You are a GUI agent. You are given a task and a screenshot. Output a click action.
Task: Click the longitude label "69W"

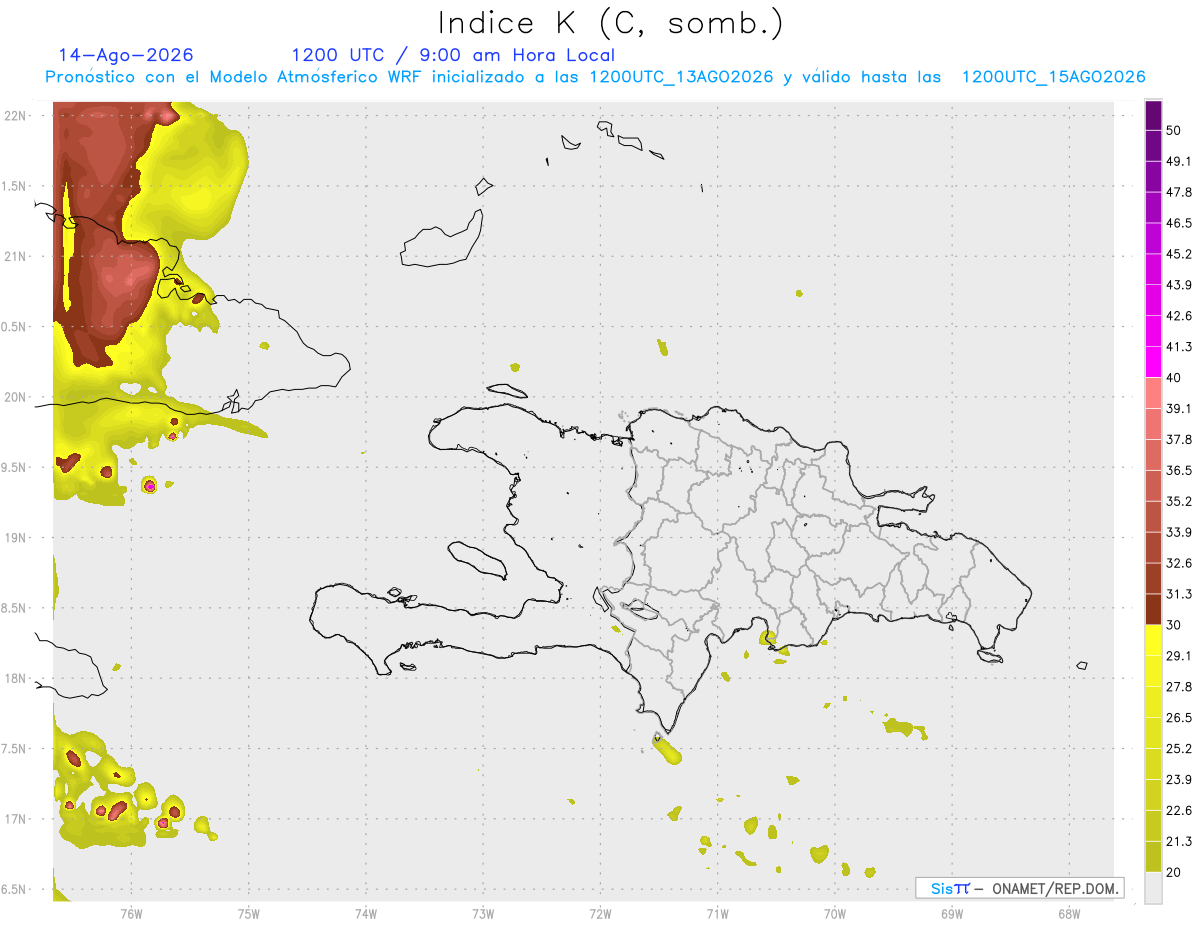coord(952,913)
